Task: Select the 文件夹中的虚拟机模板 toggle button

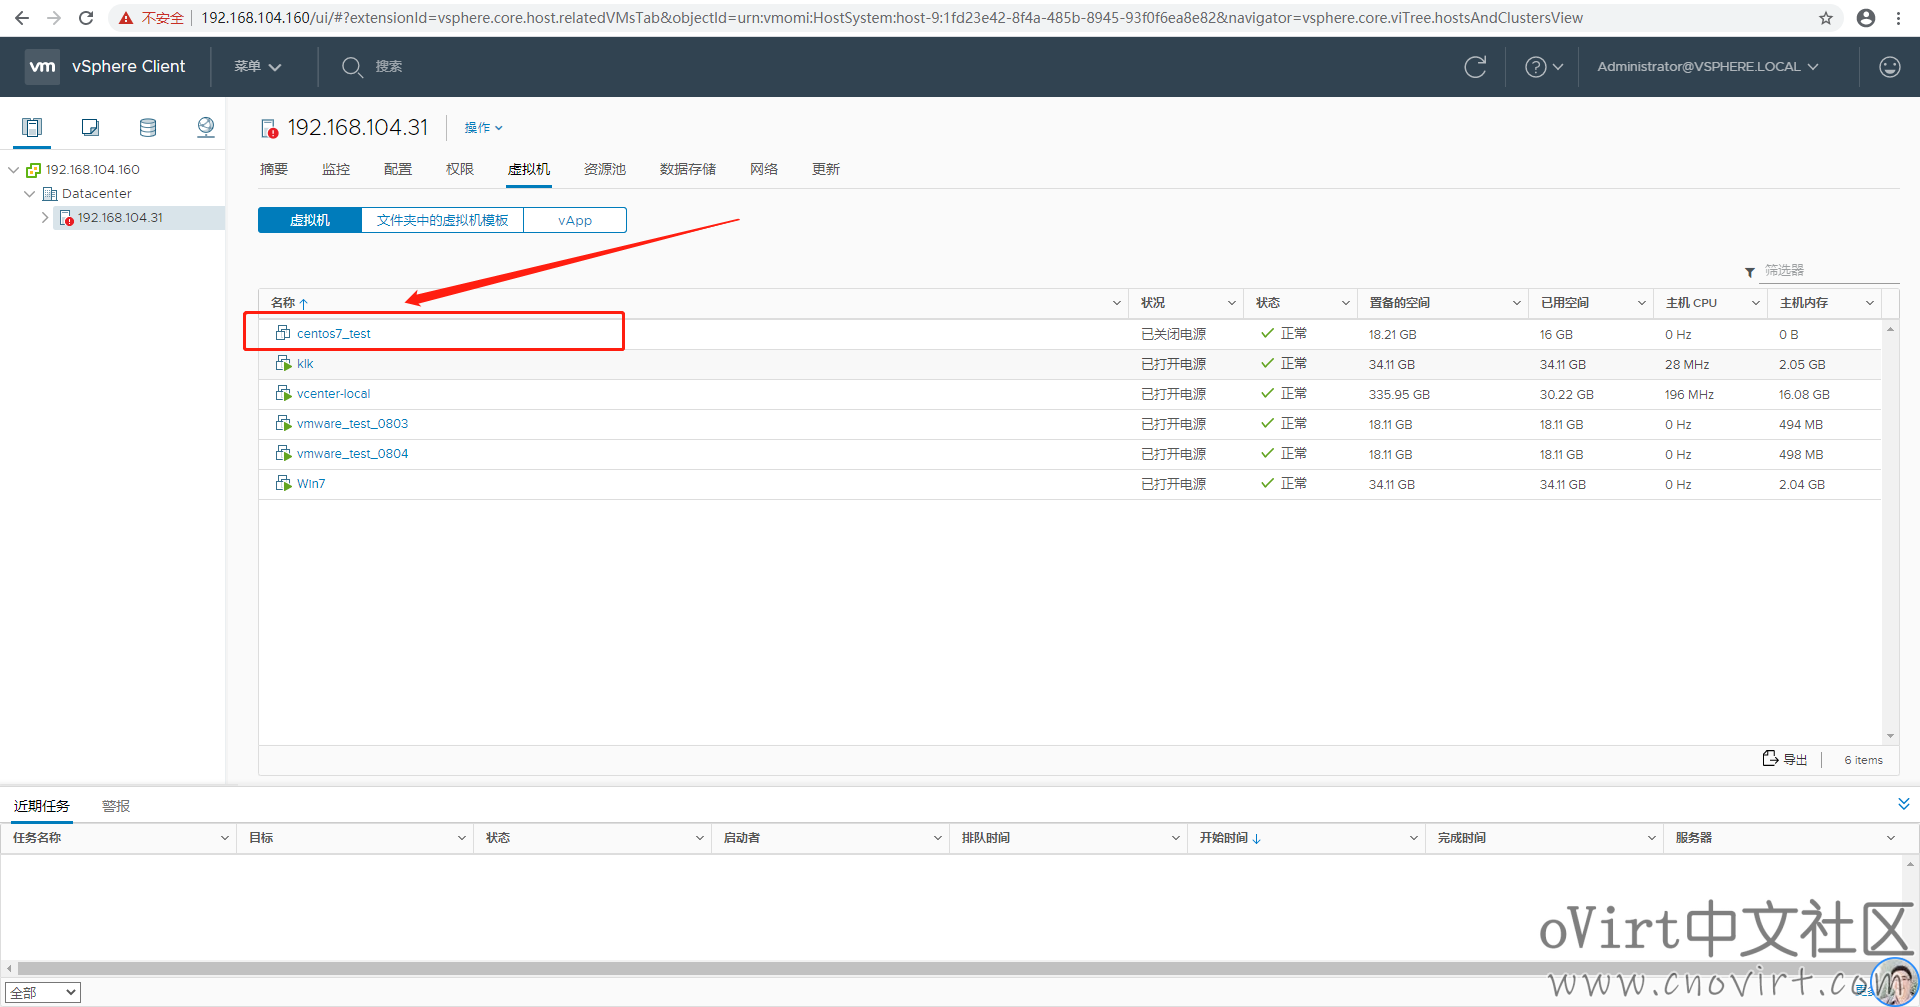Action: [442, 220]
